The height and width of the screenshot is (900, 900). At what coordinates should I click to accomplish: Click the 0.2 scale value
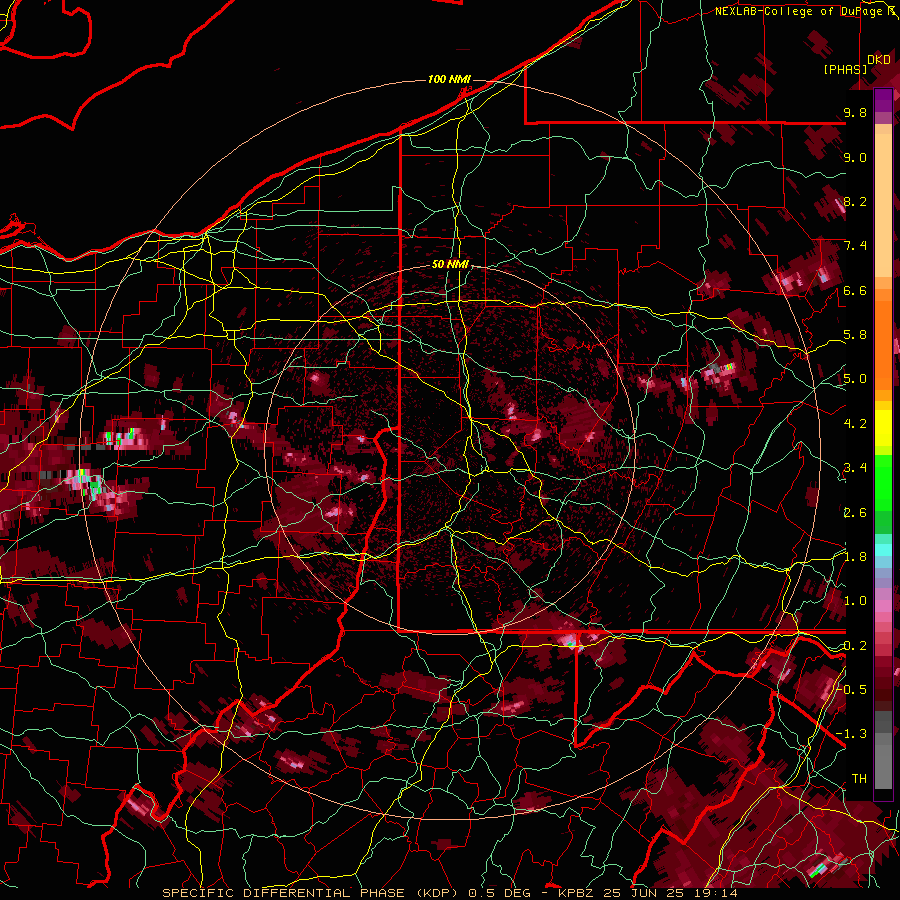[x=855, y=646]
